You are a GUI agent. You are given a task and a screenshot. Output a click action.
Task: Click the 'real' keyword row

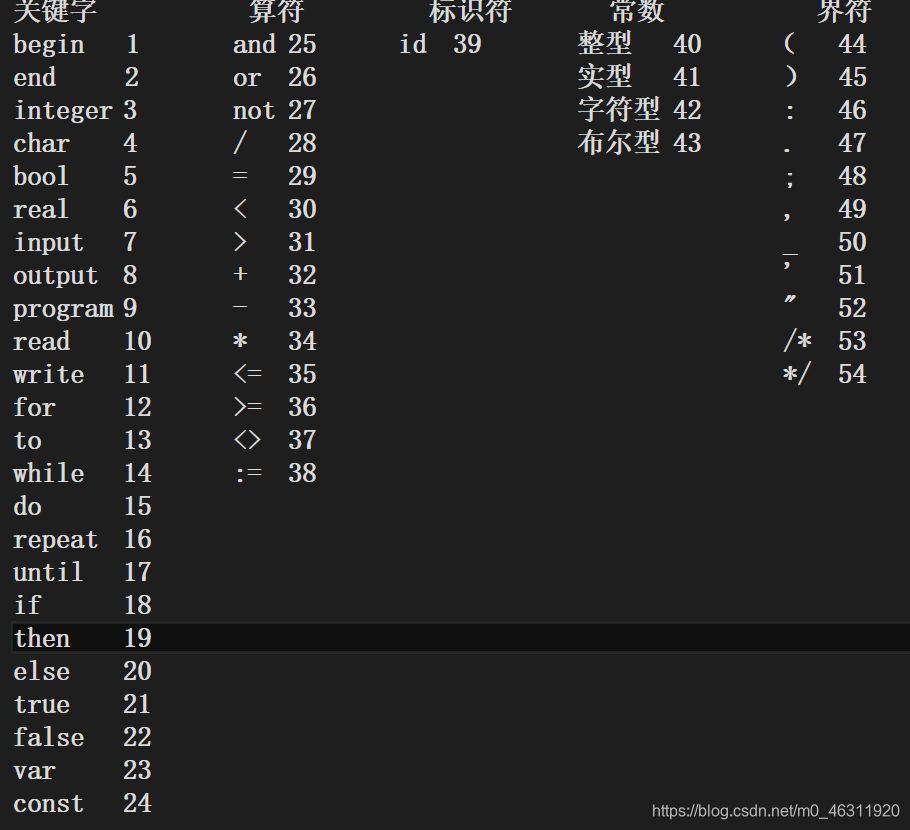[x=41, y=210]
